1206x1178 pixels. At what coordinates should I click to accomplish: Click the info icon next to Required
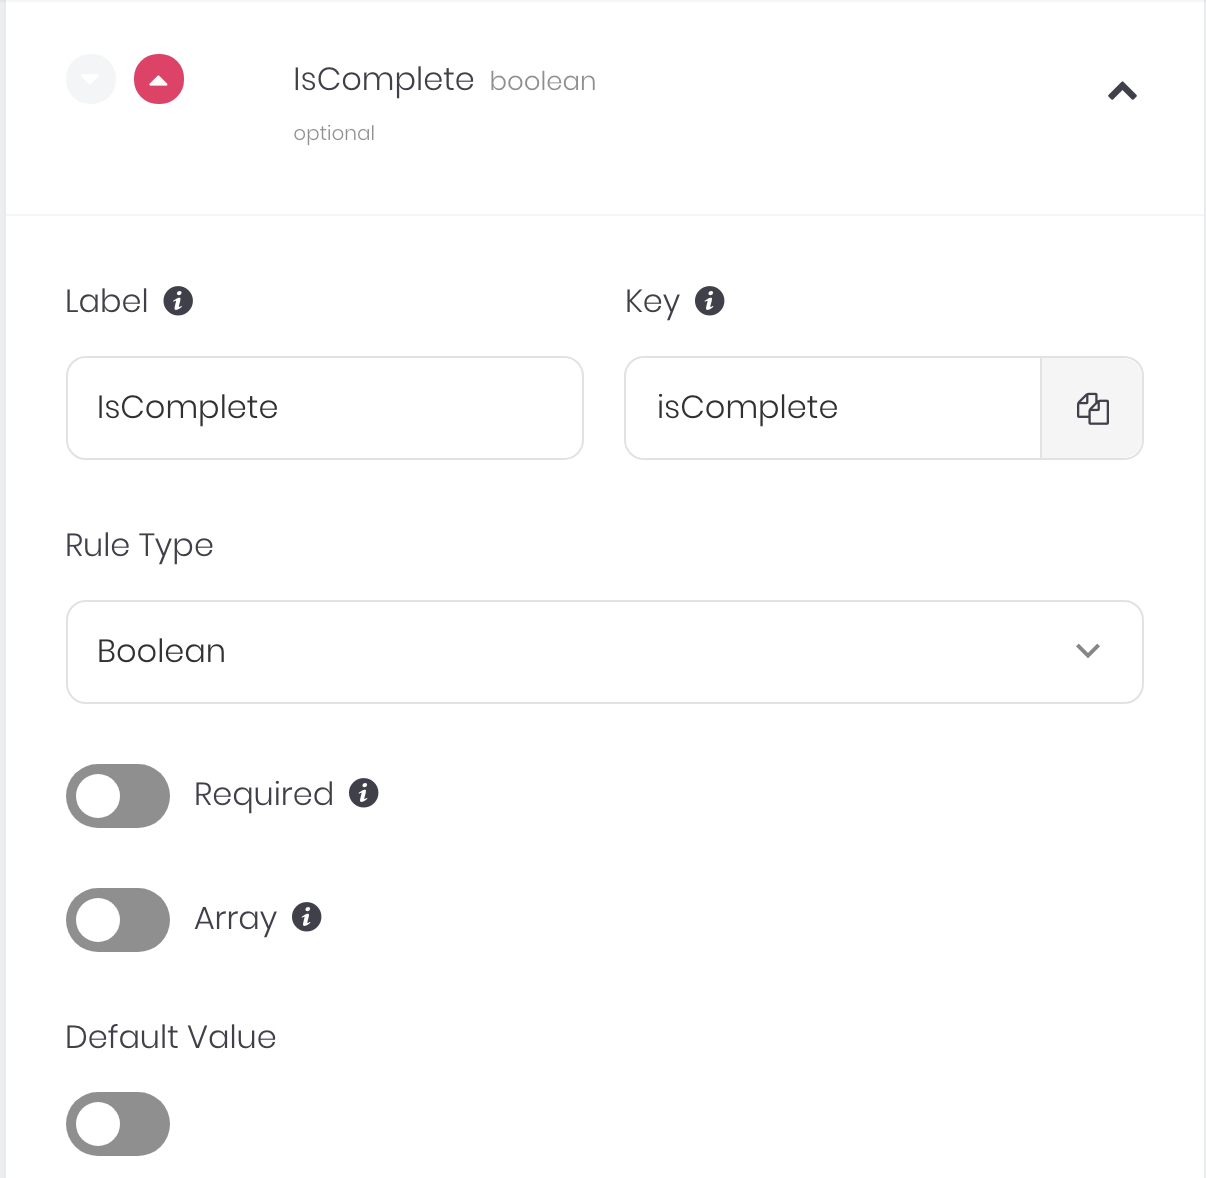[x=364, y=793]
